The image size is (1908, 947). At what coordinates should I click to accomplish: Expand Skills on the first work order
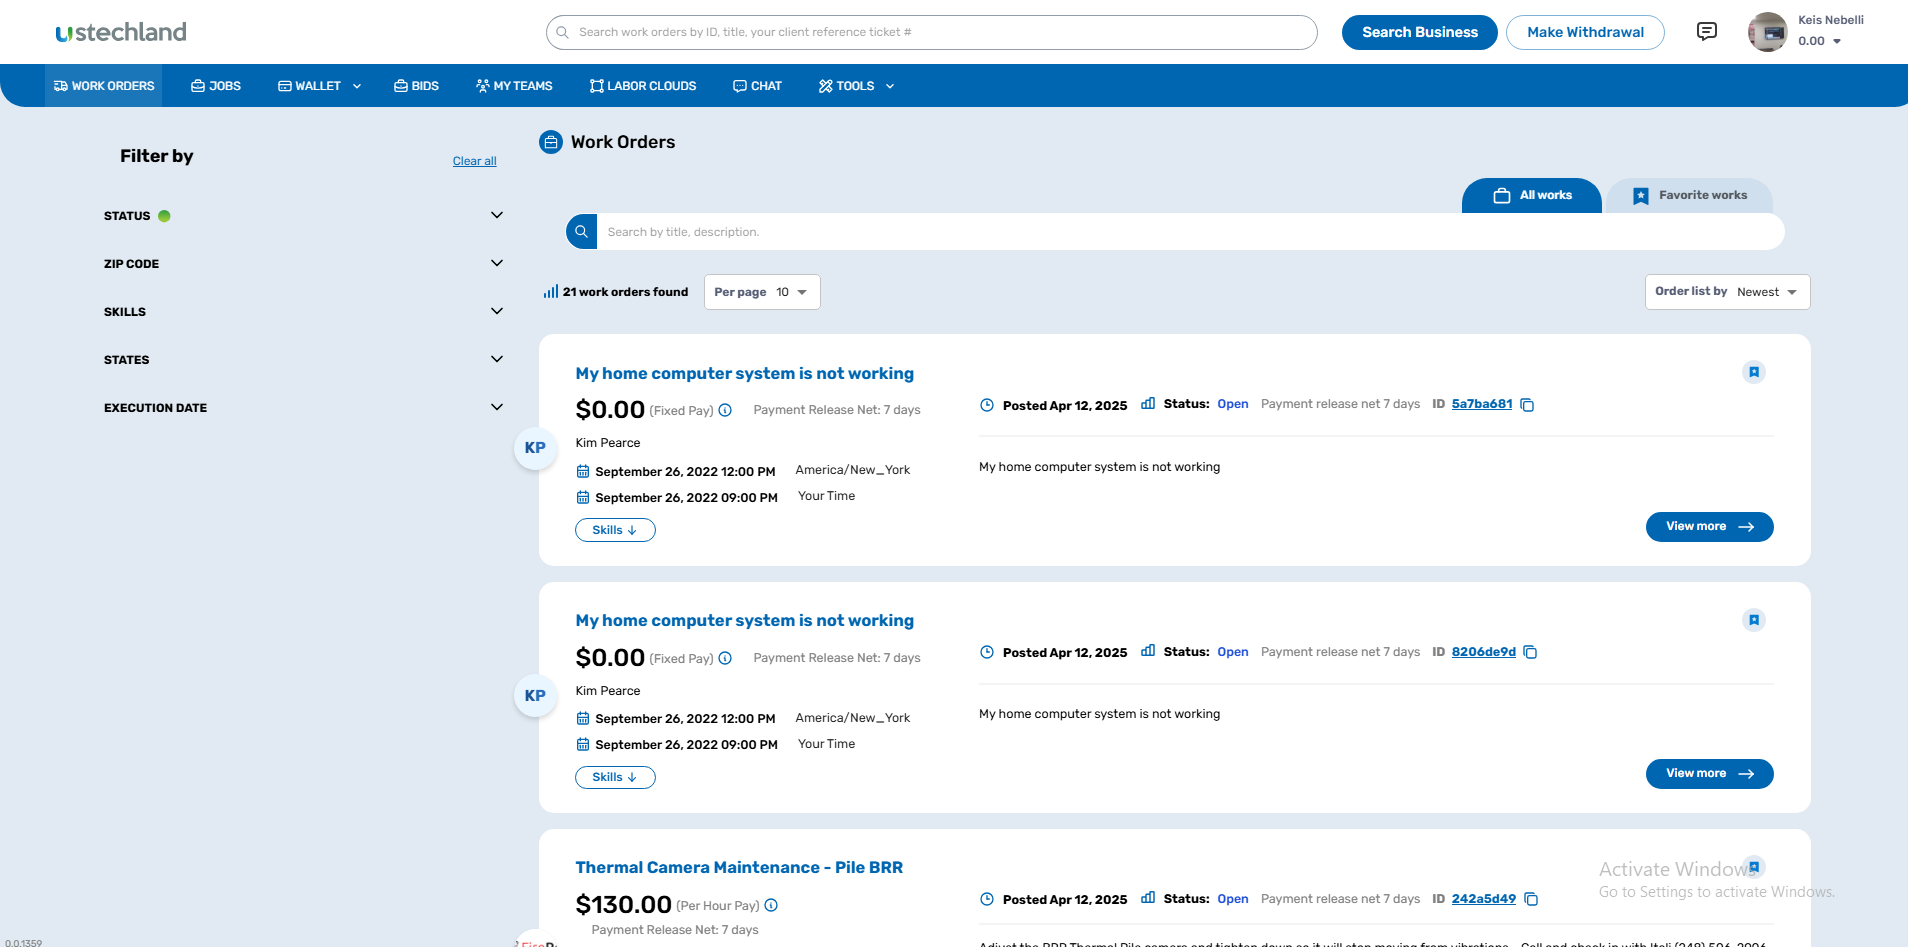pos(615,530)
